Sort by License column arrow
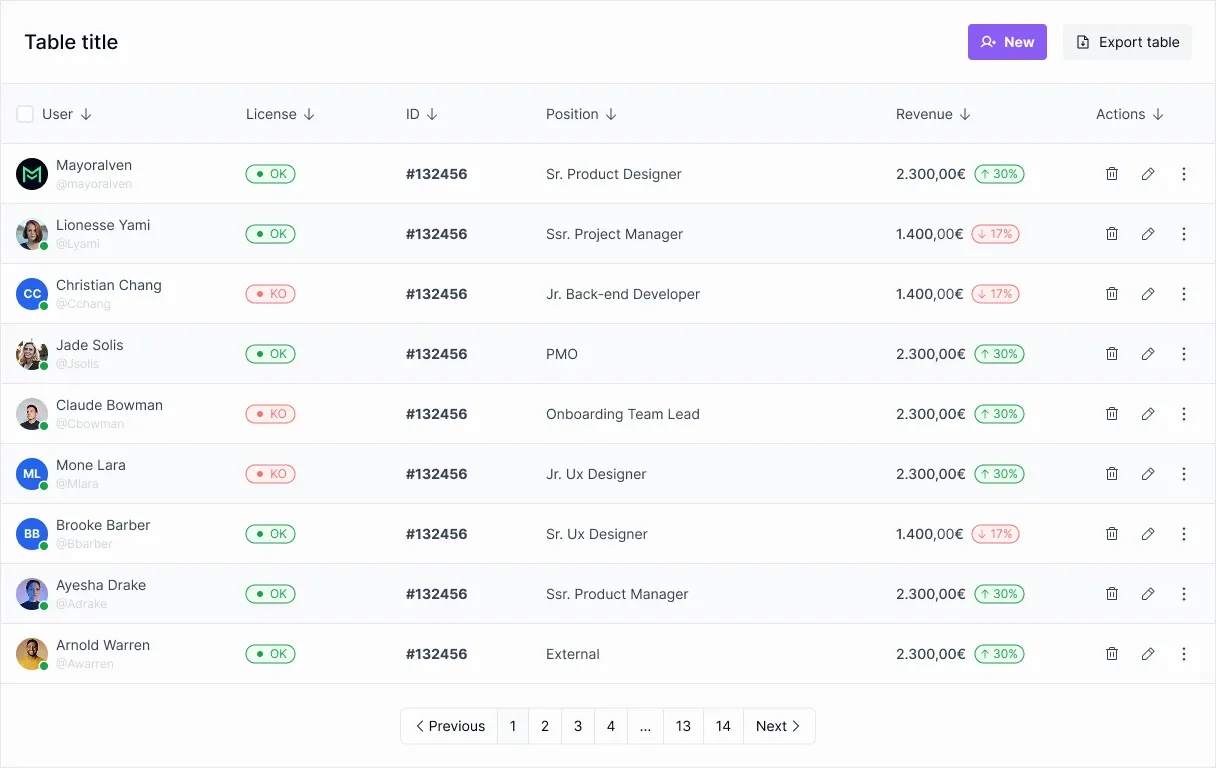 tap(309, 114)
